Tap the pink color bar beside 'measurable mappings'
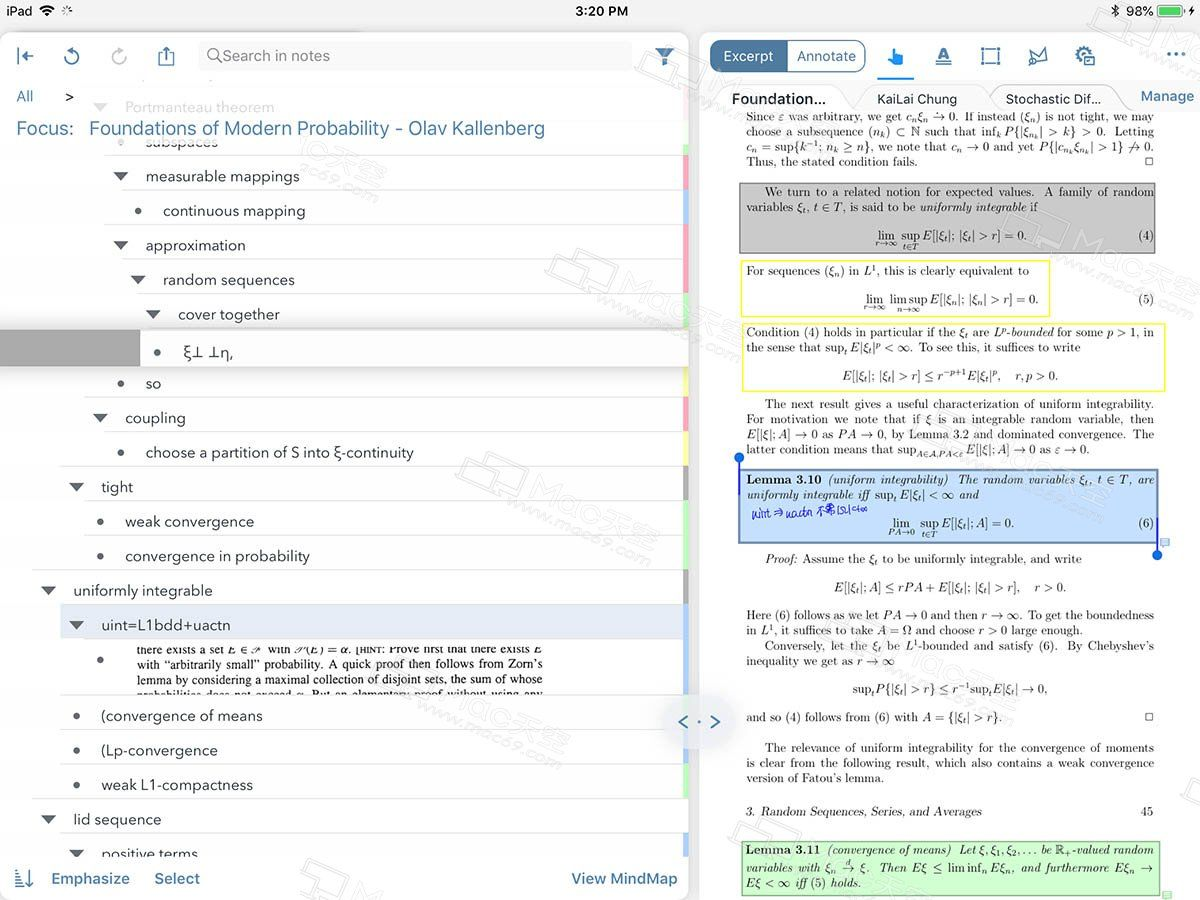The width and height of the screenshot is (1200, 900). pos(686,173)
